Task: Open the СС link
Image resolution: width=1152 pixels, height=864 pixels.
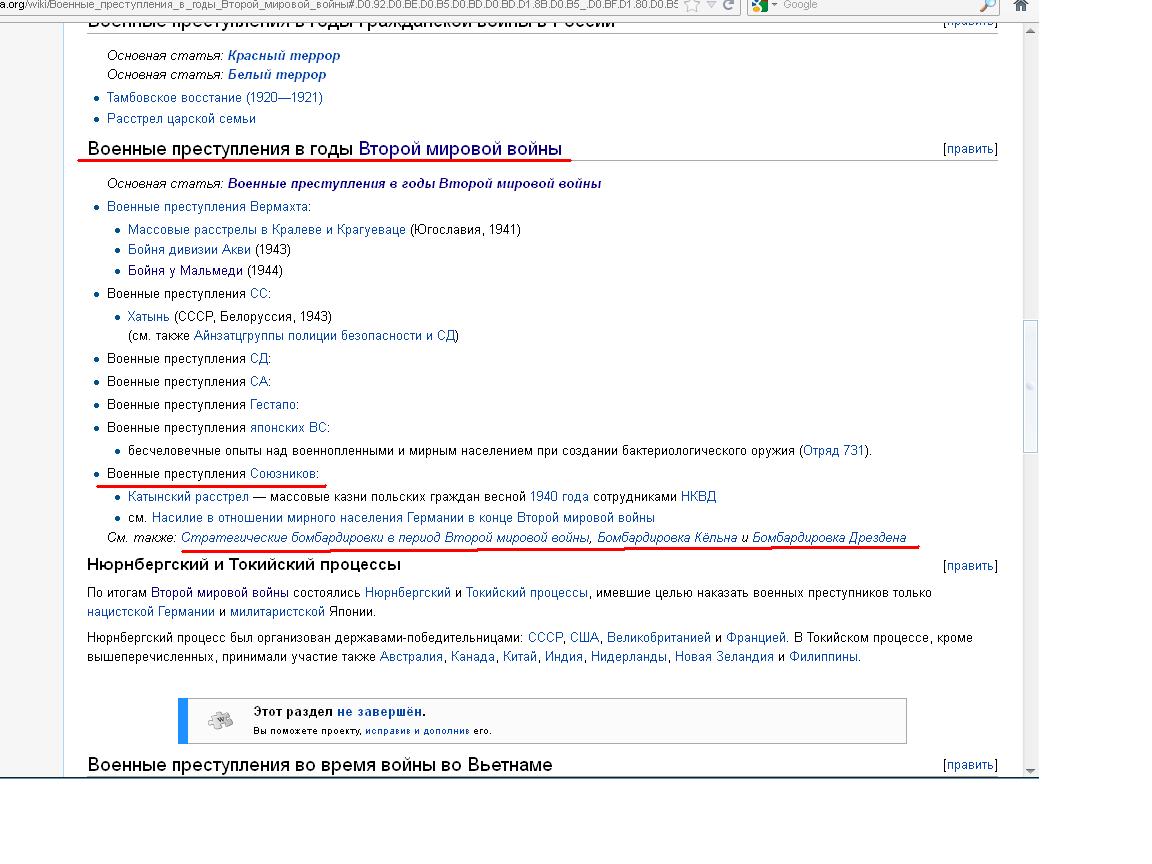Action: coord(259,293)
